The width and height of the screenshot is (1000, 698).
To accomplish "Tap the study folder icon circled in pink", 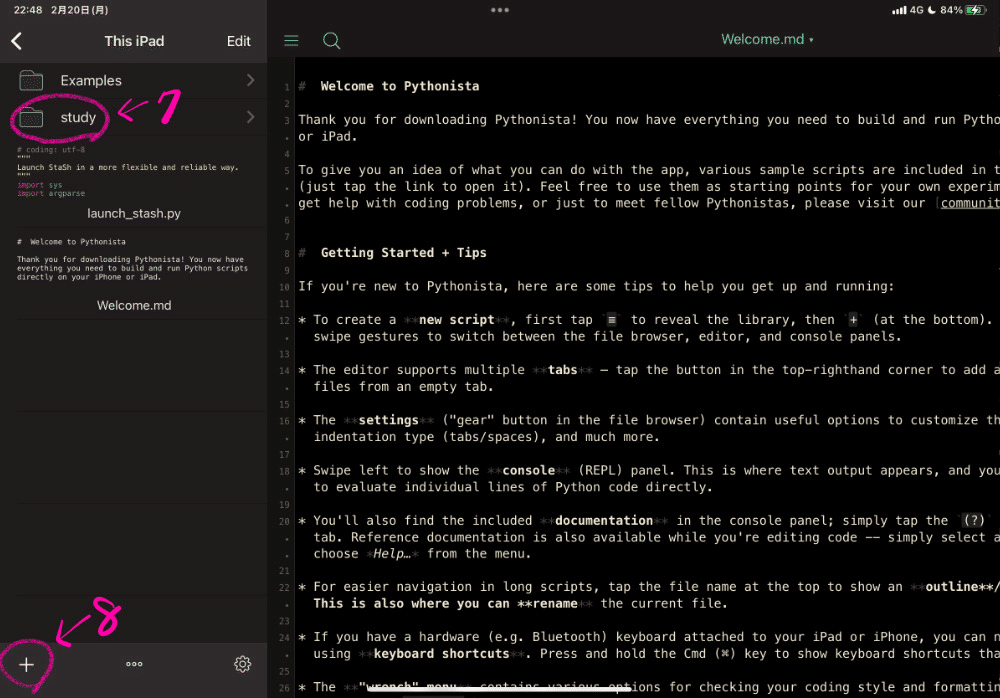I will pyautogui.click(x=34, y=117).
